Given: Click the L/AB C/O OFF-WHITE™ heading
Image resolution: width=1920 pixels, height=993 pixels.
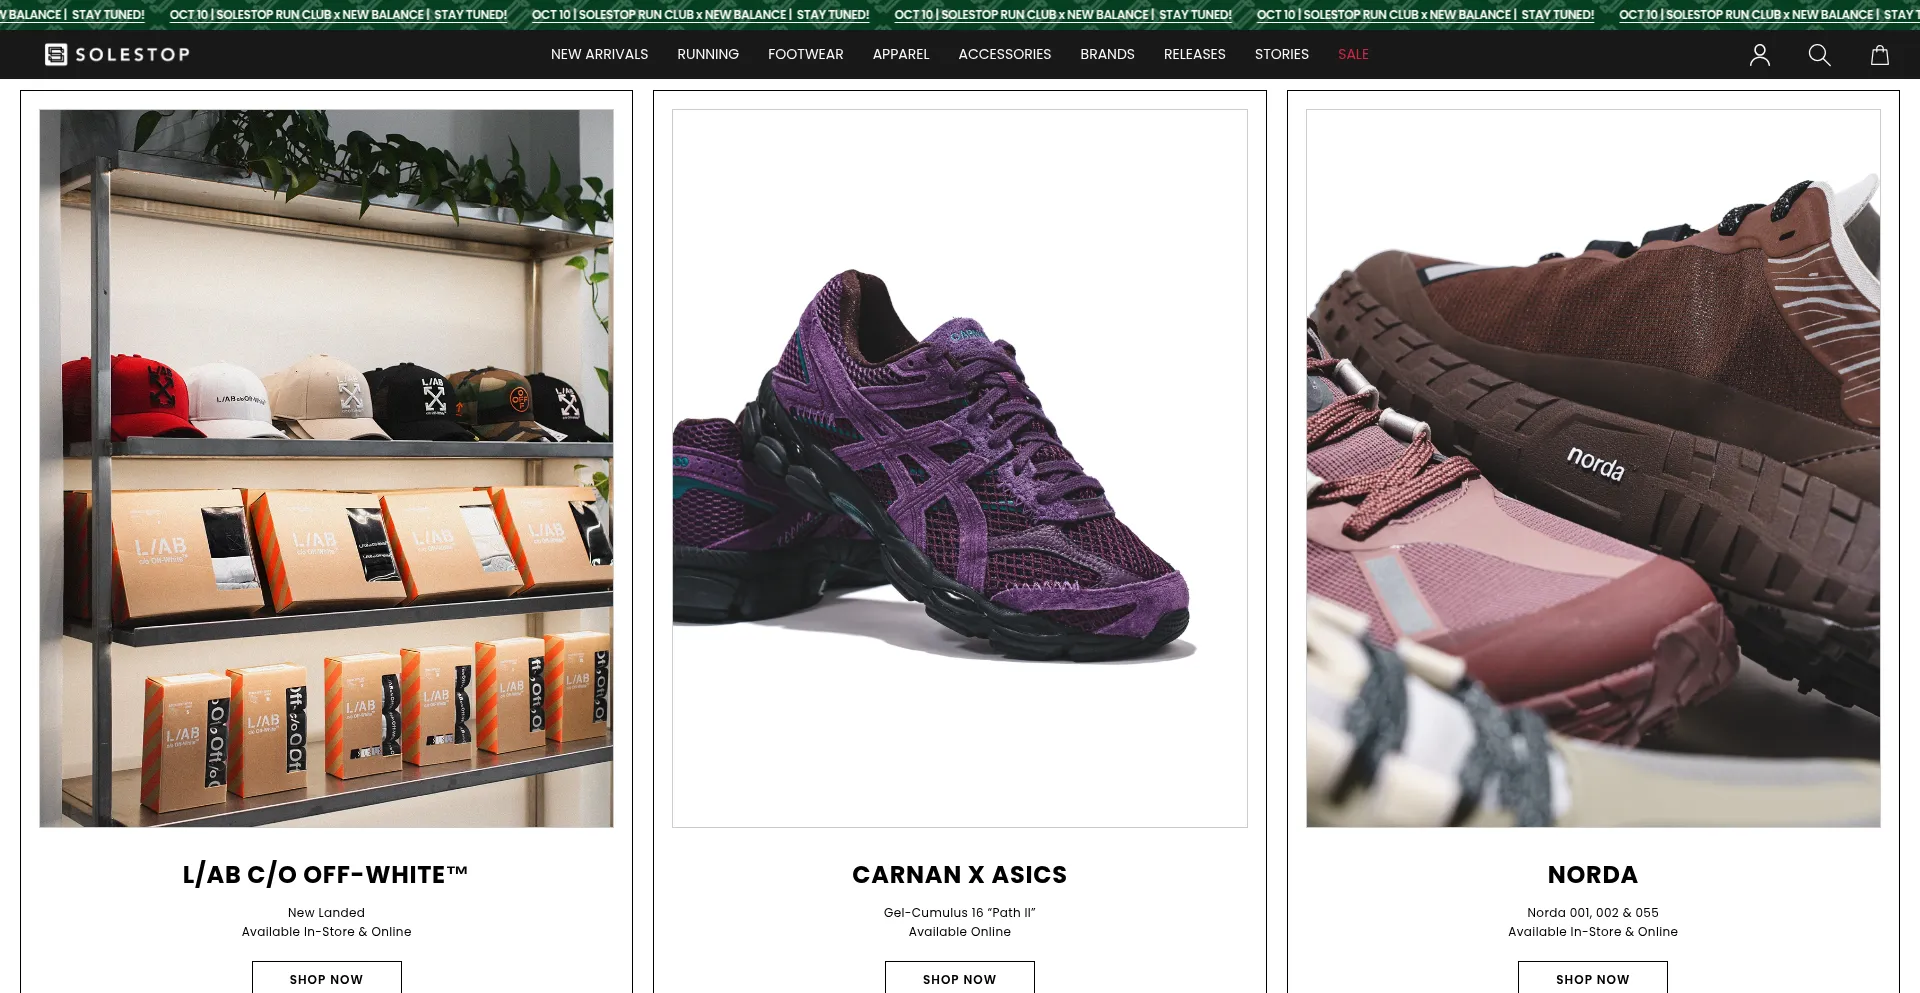Looking at the screenshot, I should point(326,875).
